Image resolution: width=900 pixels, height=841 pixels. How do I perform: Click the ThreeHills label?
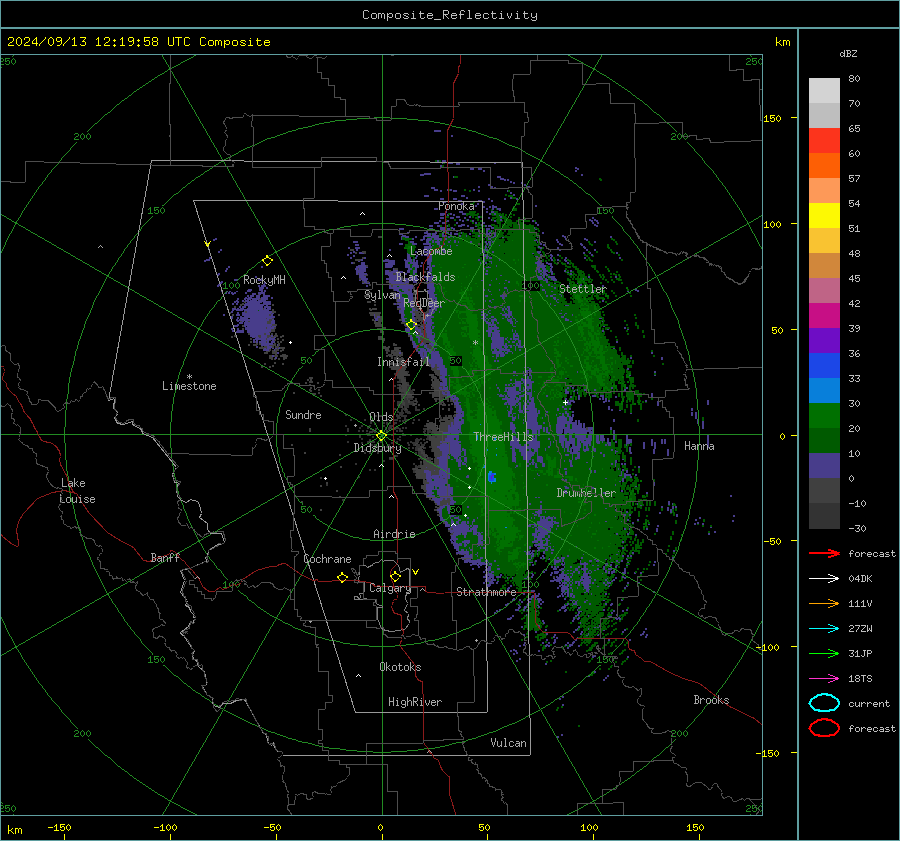coord(503,437)
